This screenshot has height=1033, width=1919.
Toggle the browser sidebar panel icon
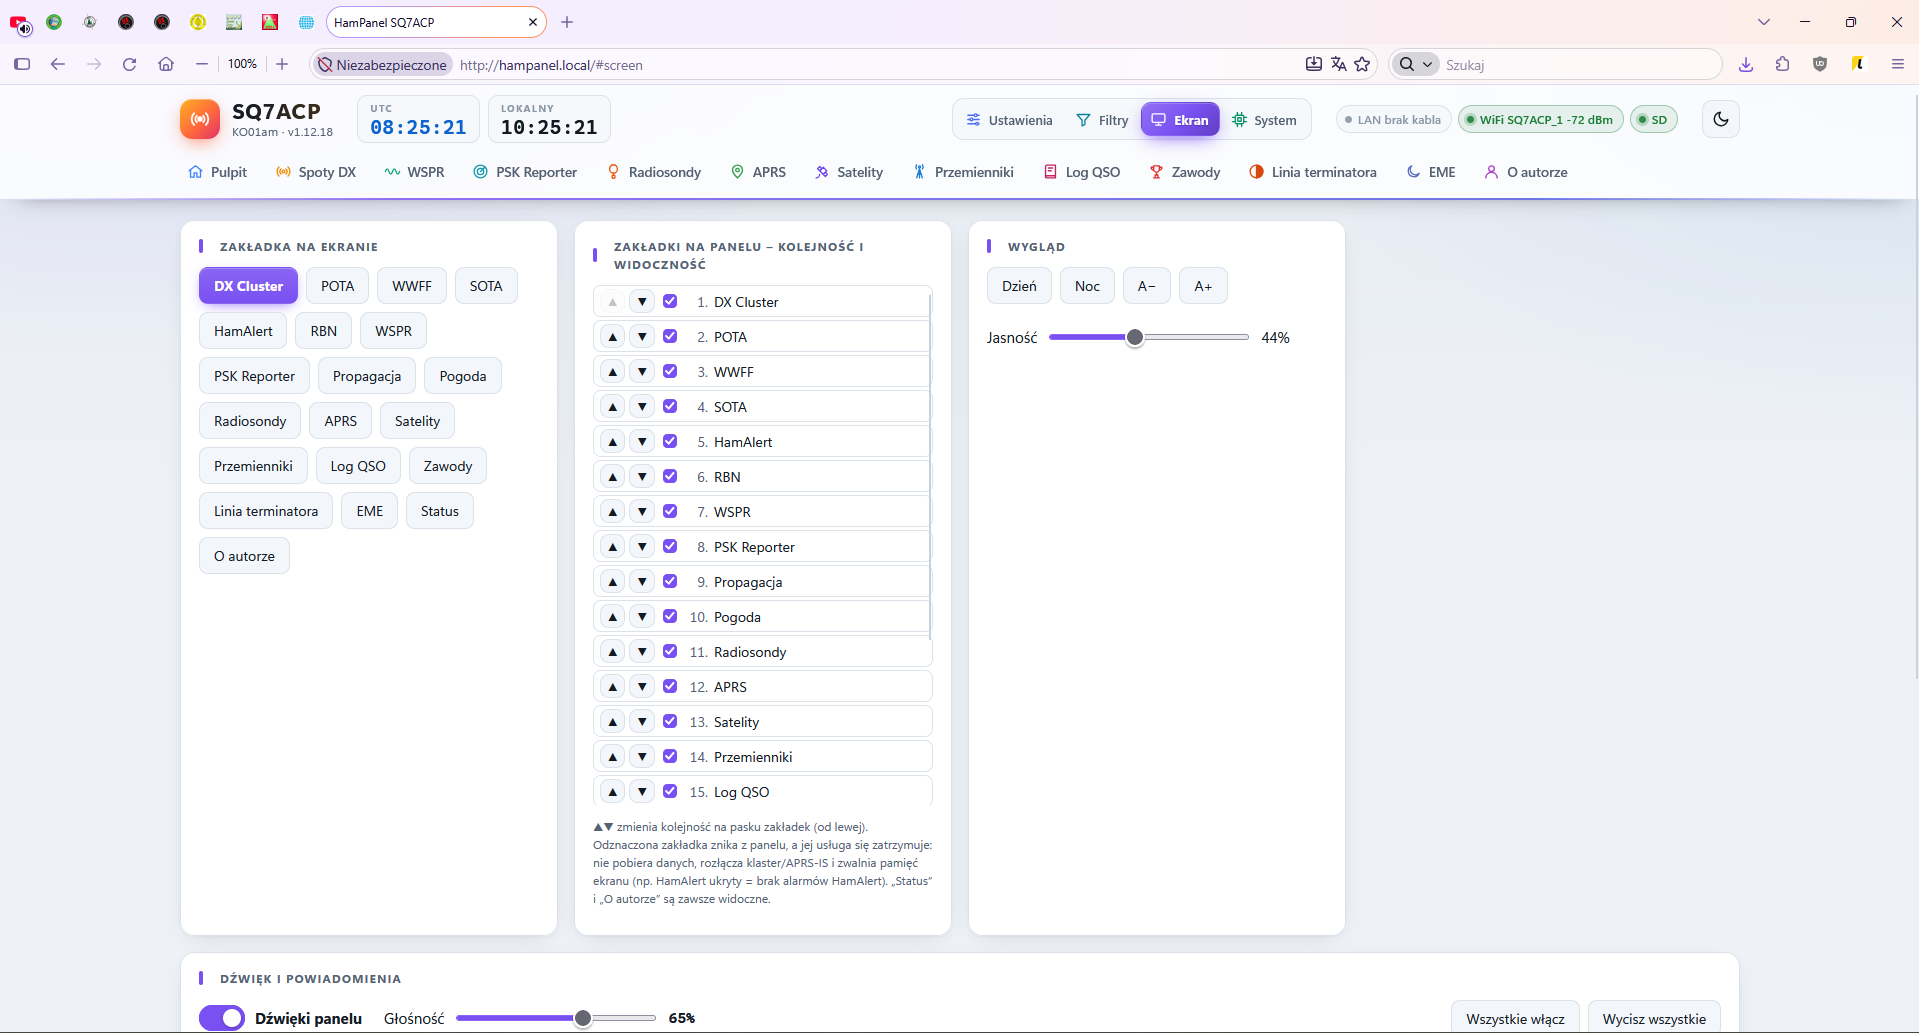22,64
